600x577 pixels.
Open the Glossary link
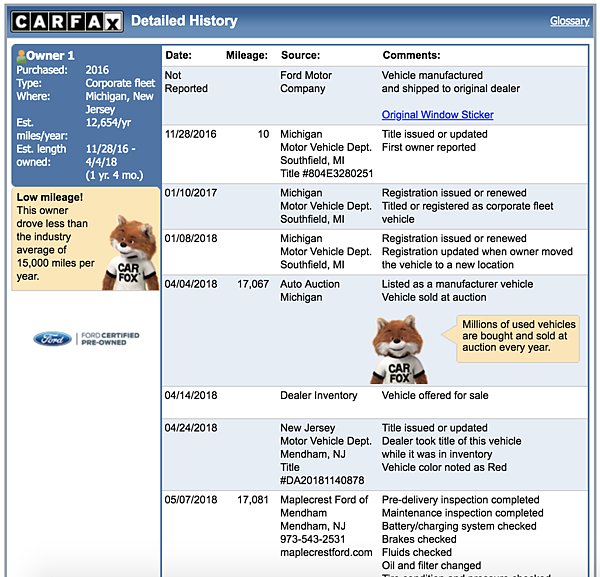[569, 21]
